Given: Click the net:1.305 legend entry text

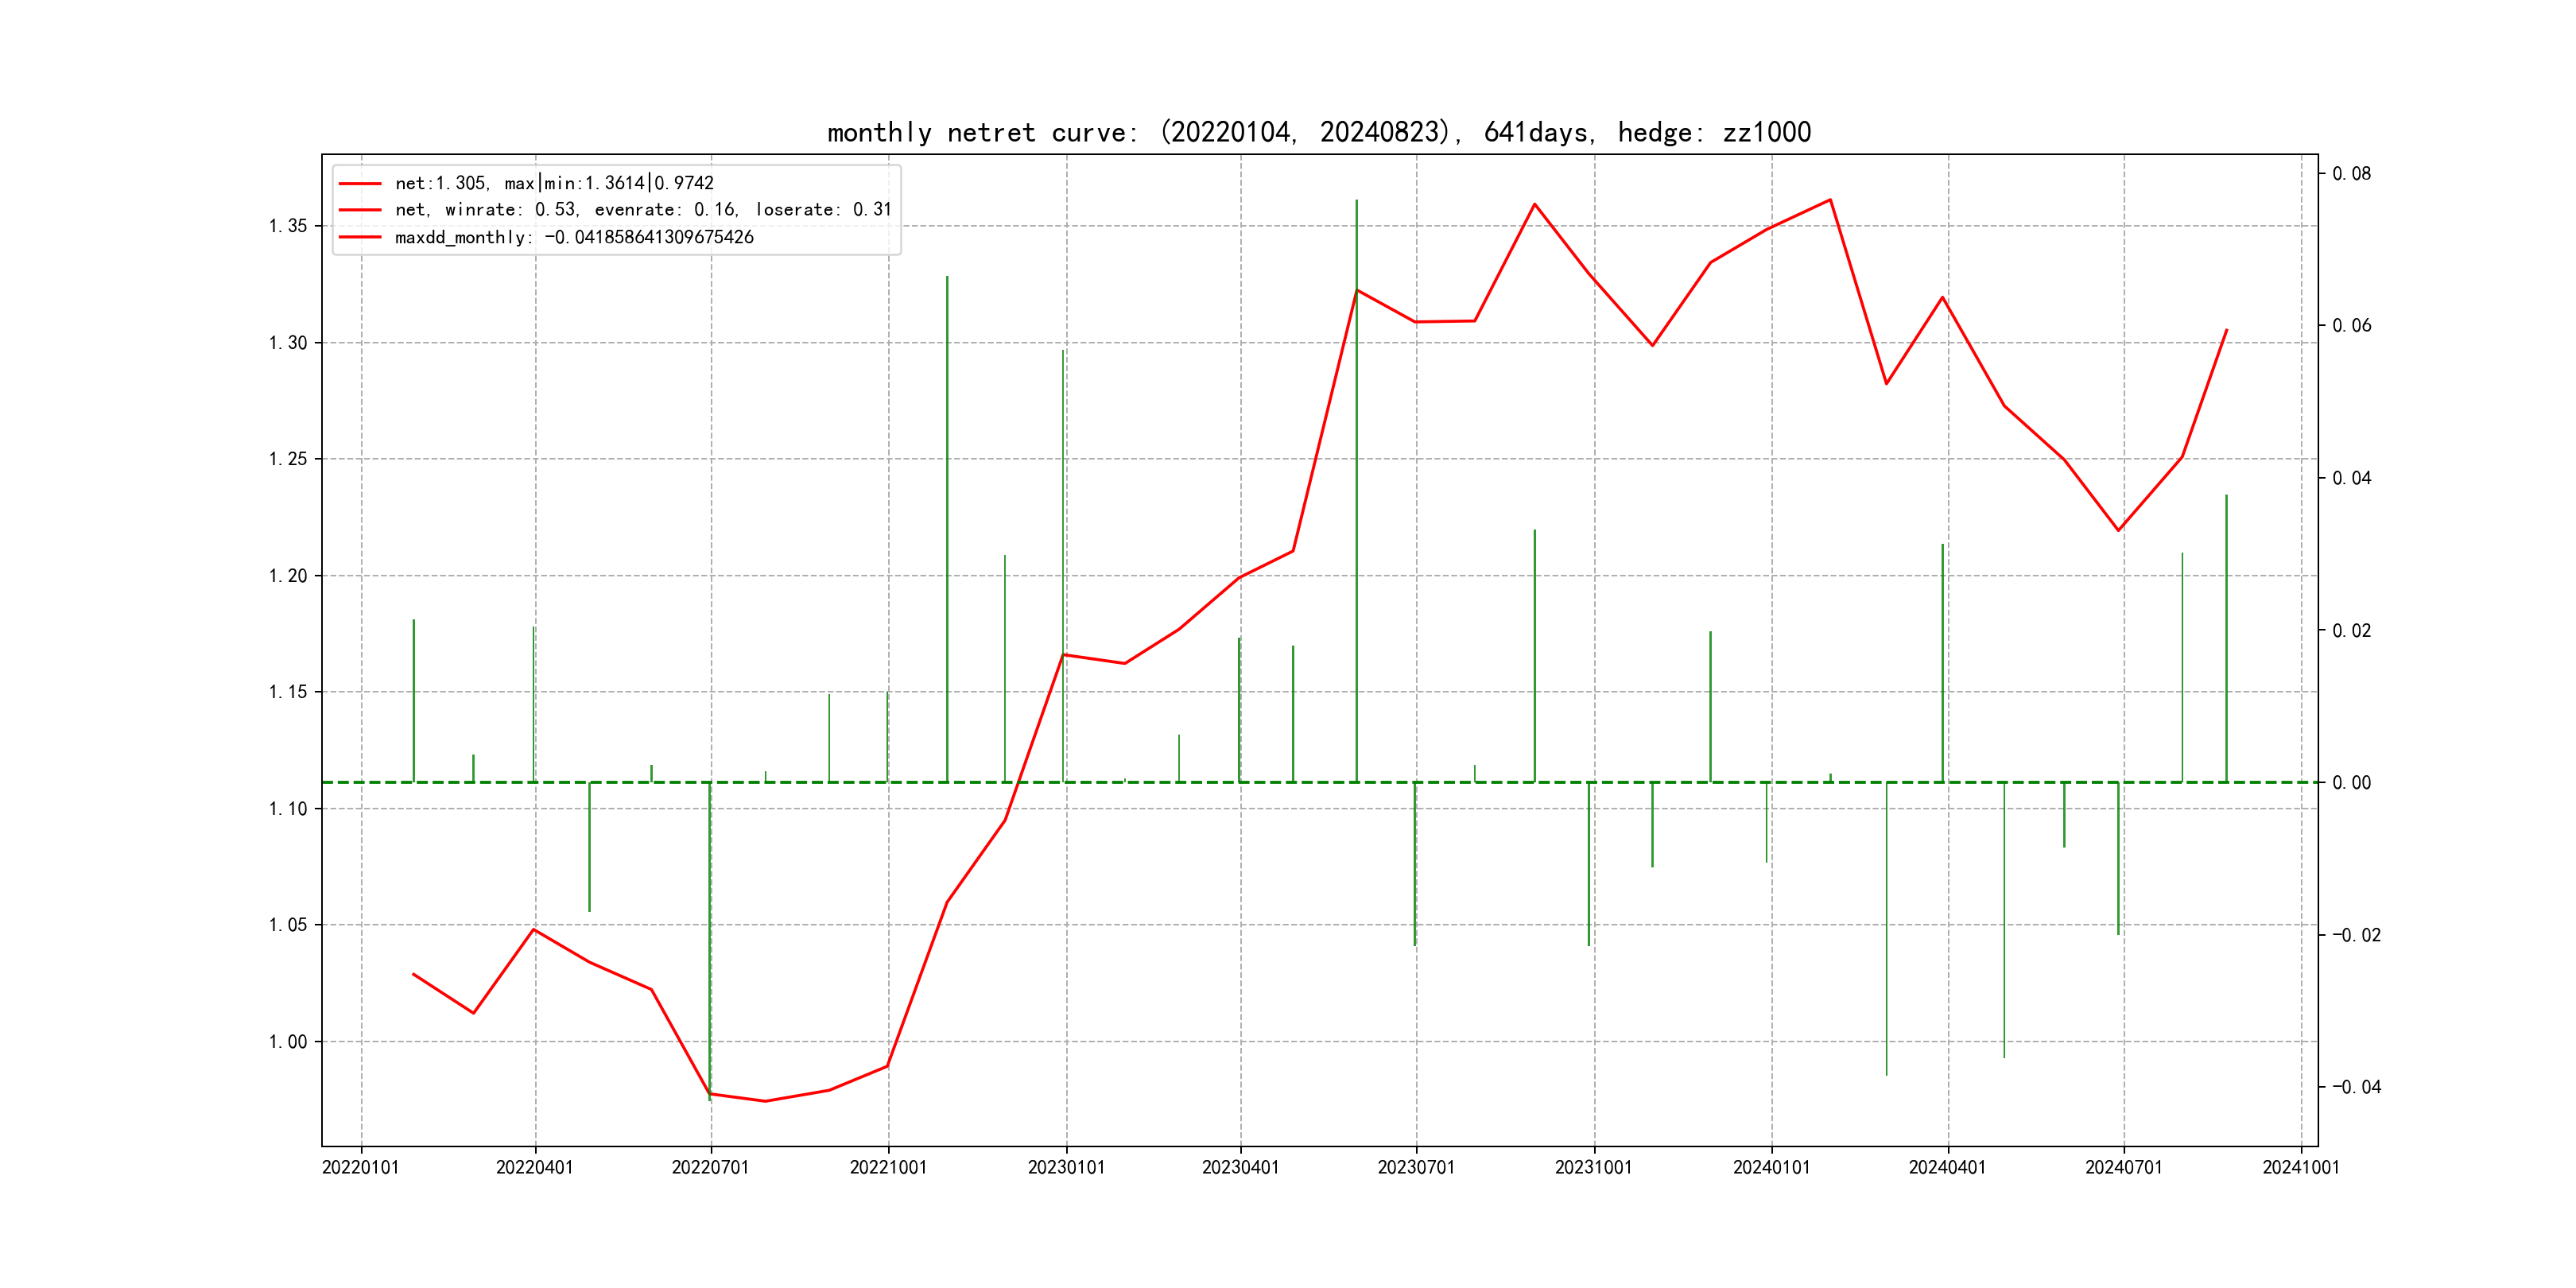Looking at the screenshot, I should pyautogui.click(x=554, y=184).
